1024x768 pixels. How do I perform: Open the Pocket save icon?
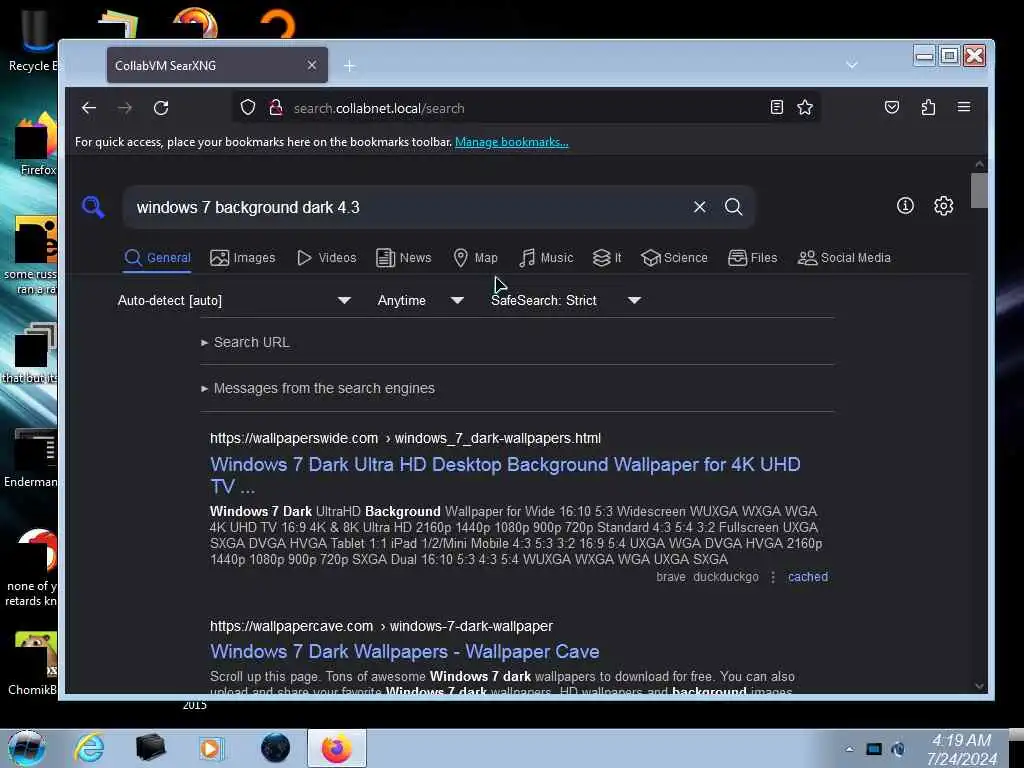pyautogui.click(x=891, y=107)
